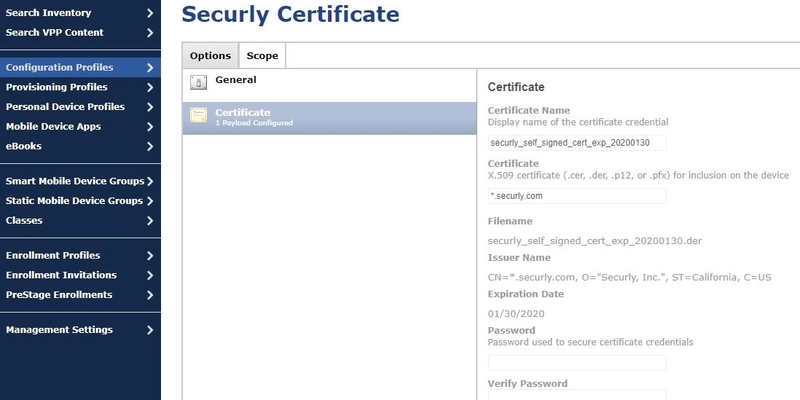Select the General payload row
The image size is (800, 400).
(330, 86)
